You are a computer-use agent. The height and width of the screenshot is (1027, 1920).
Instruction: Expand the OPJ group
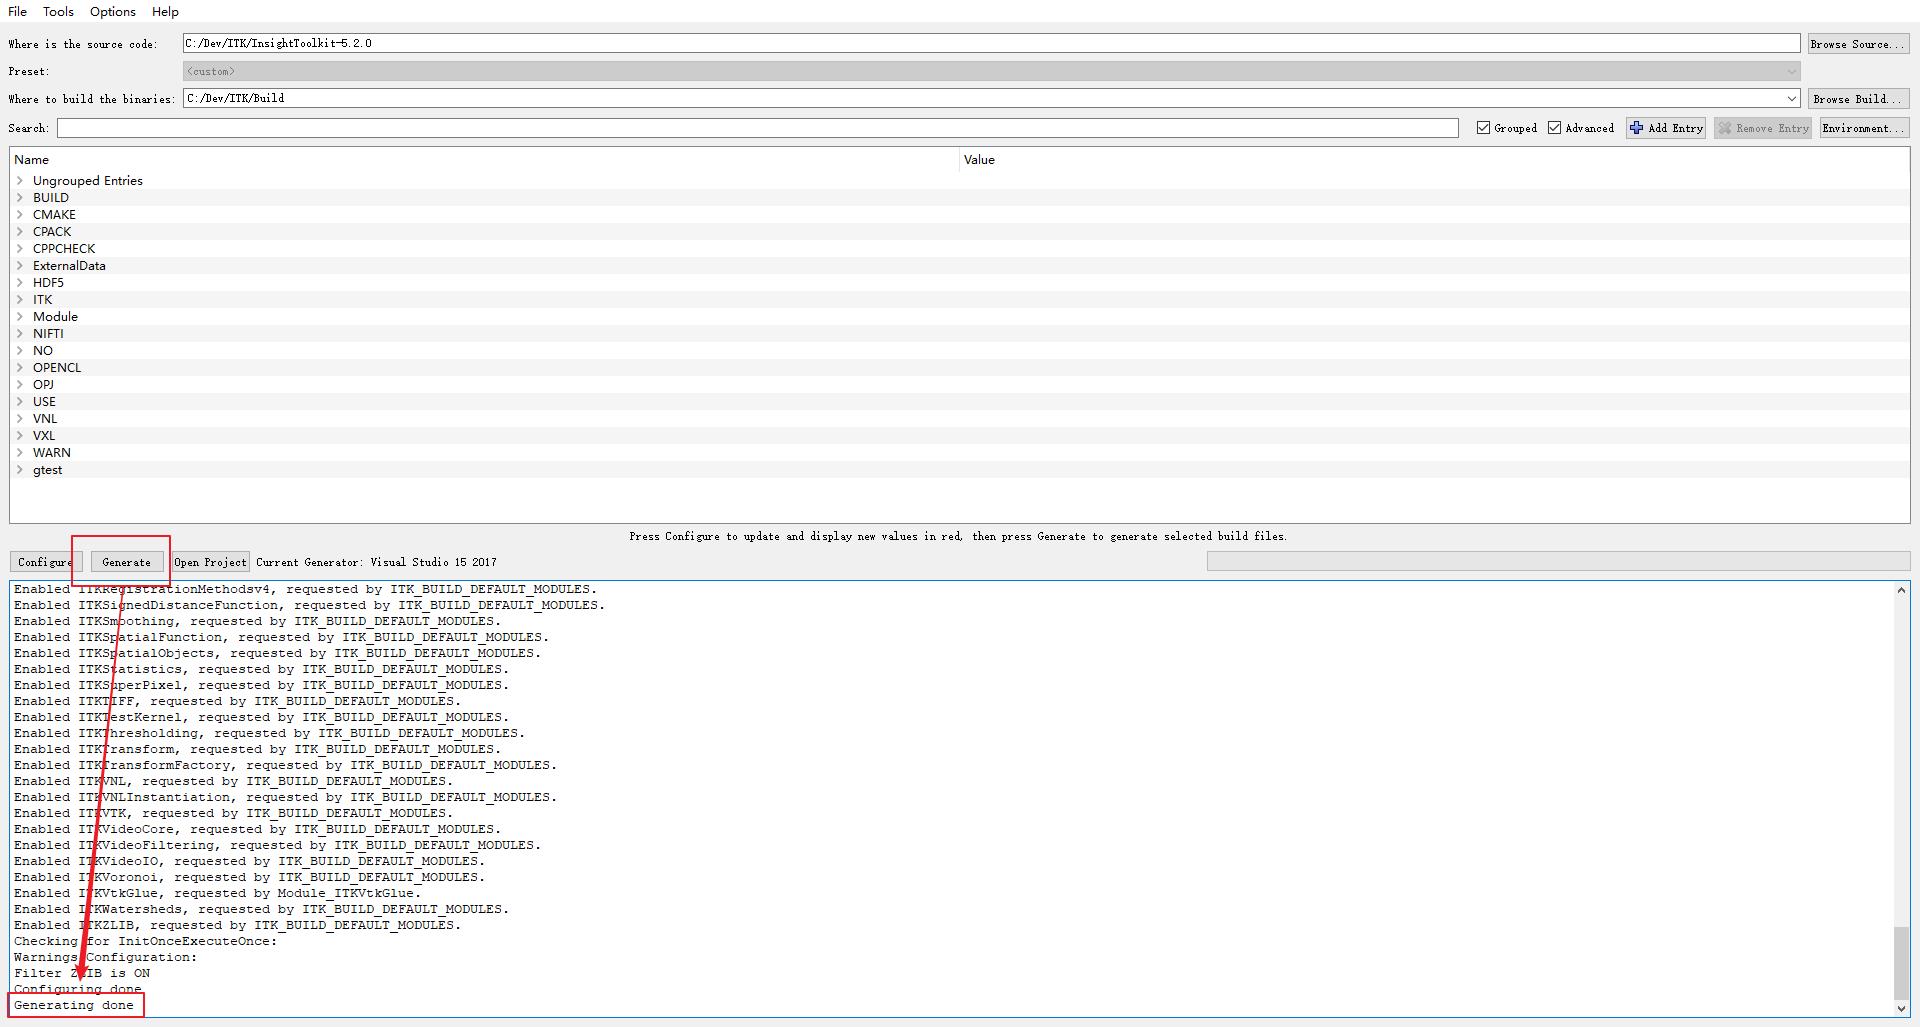click(x=20, y=385)
